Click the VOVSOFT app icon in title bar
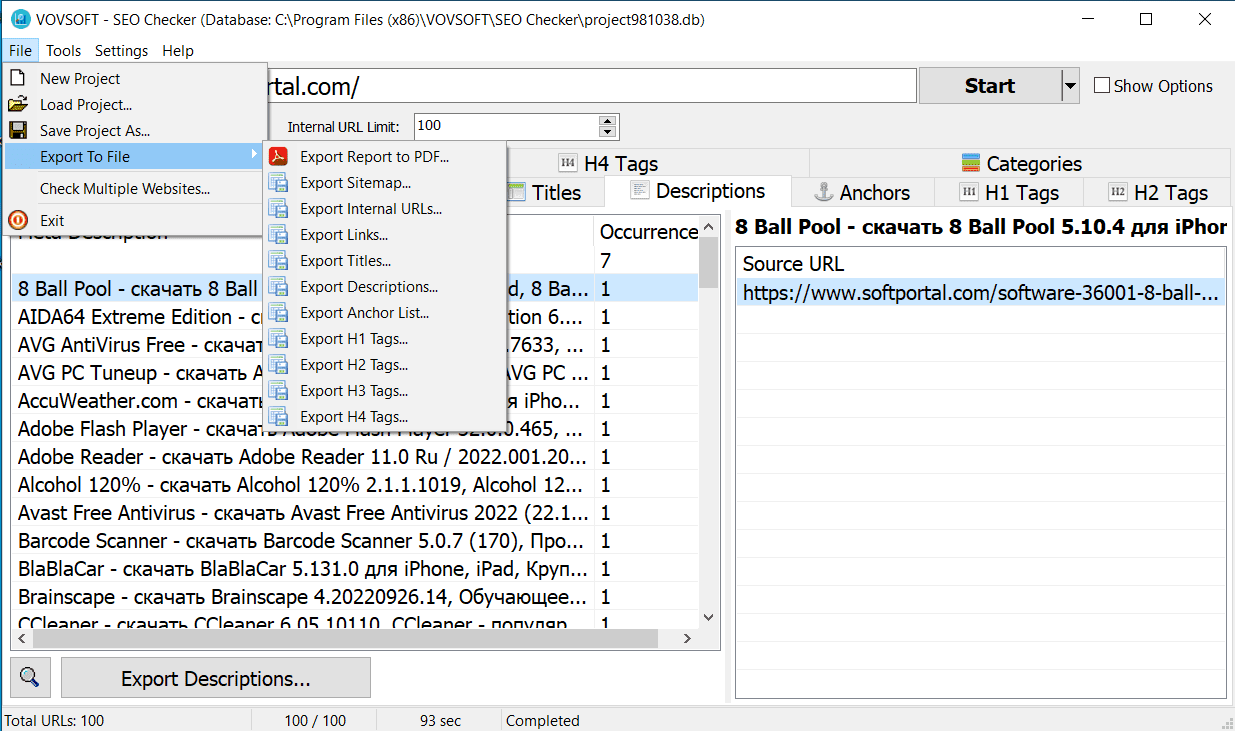Image resolution: width=1235 pixels, height=731 pixels. (x=18, y=19)
